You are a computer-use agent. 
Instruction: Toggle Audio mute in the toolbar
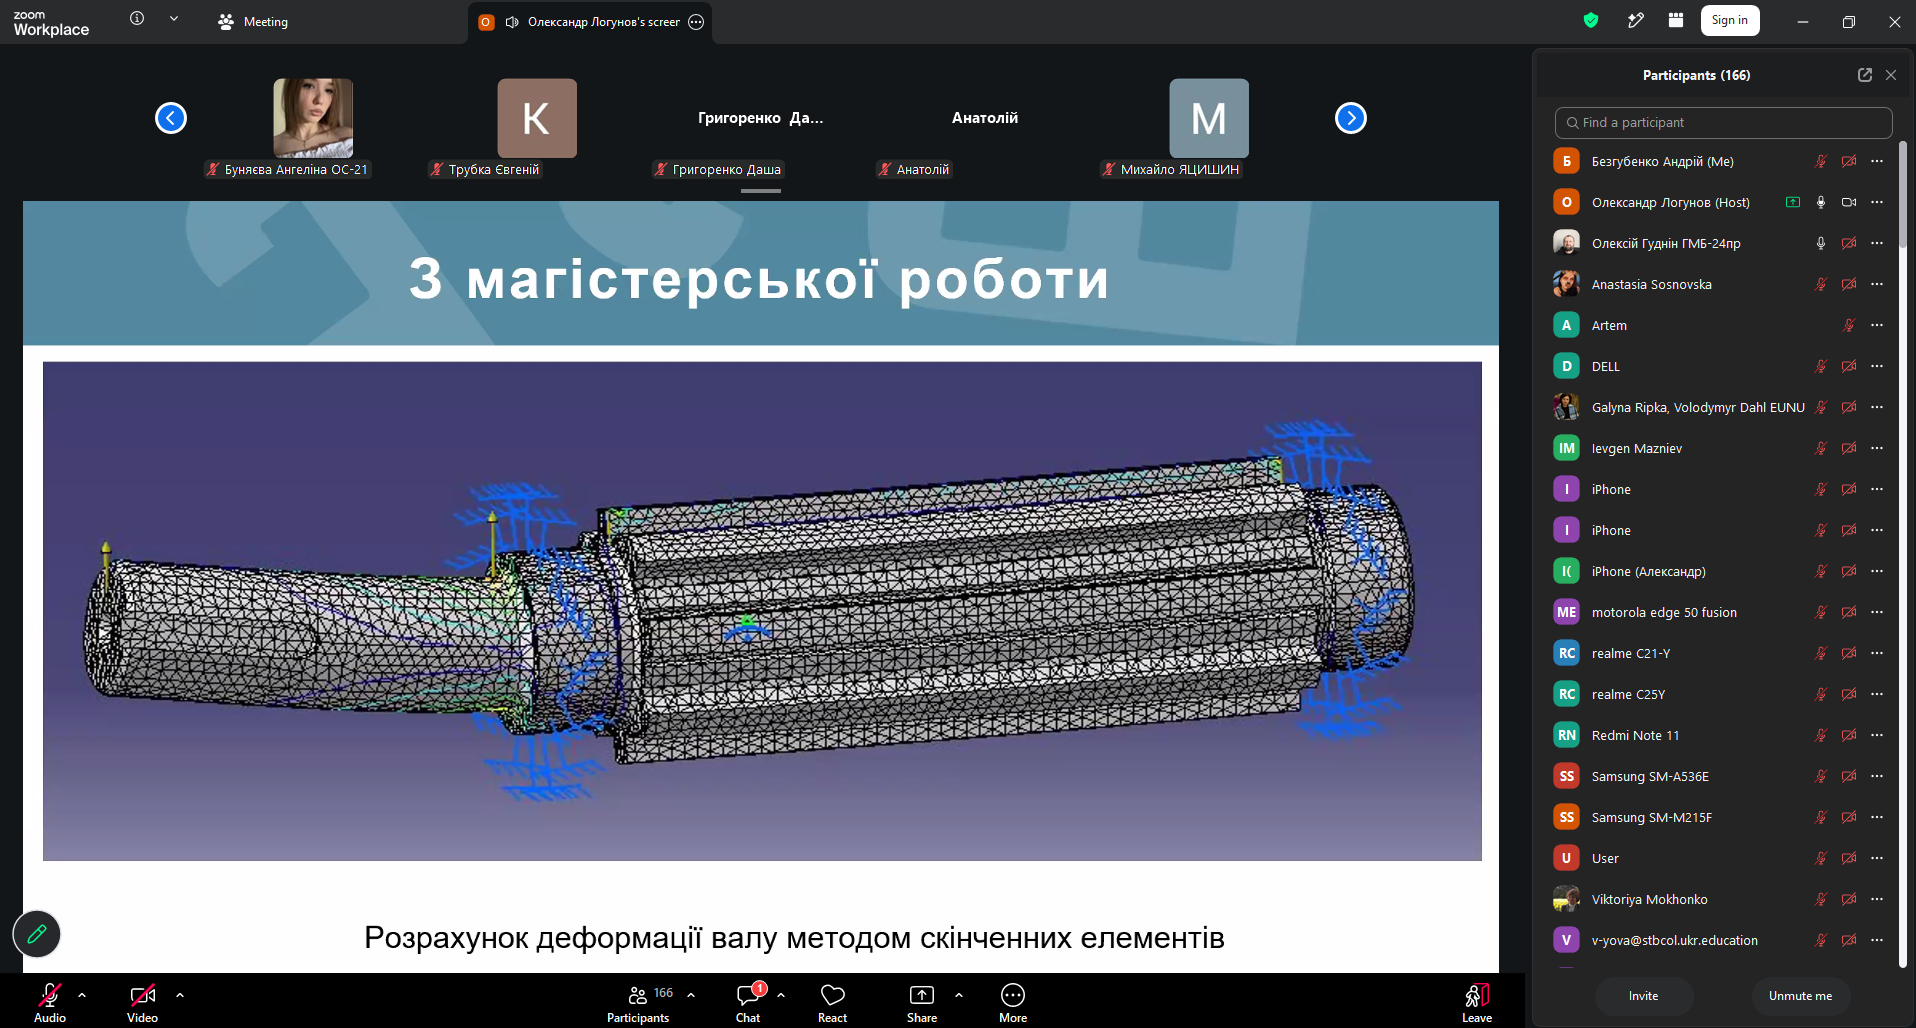pyautogui.click(x=49, y=1002)
